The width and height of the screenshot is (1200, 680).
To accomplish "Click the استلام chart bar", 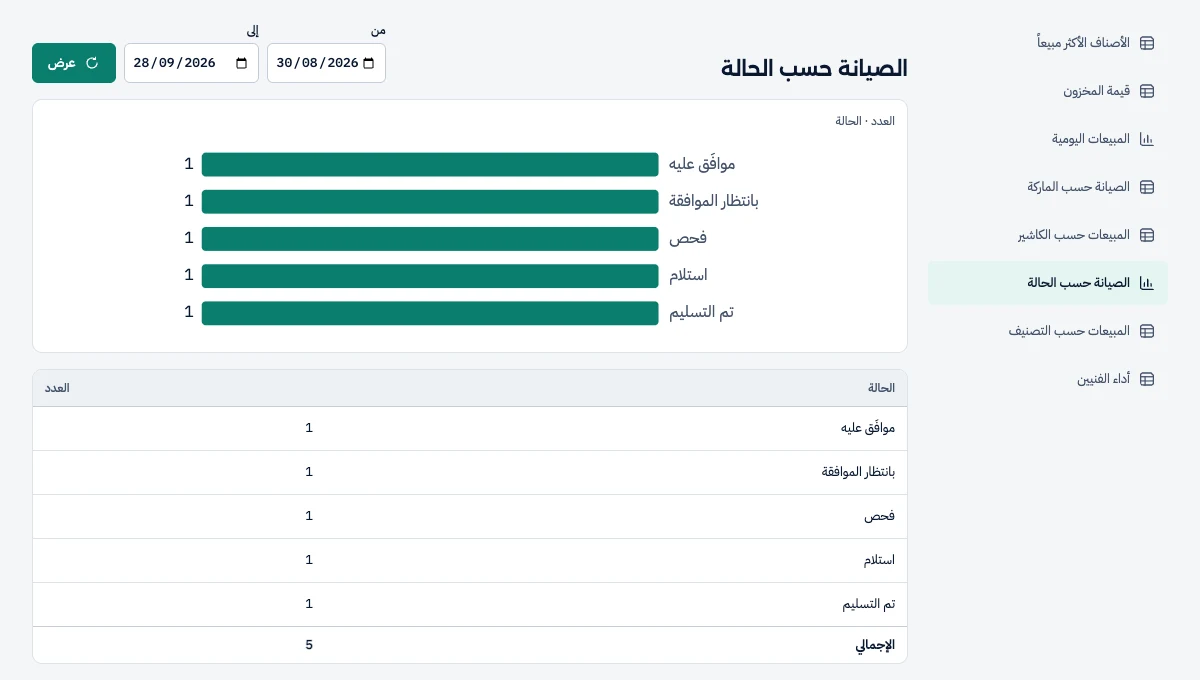I will point(430,275).
